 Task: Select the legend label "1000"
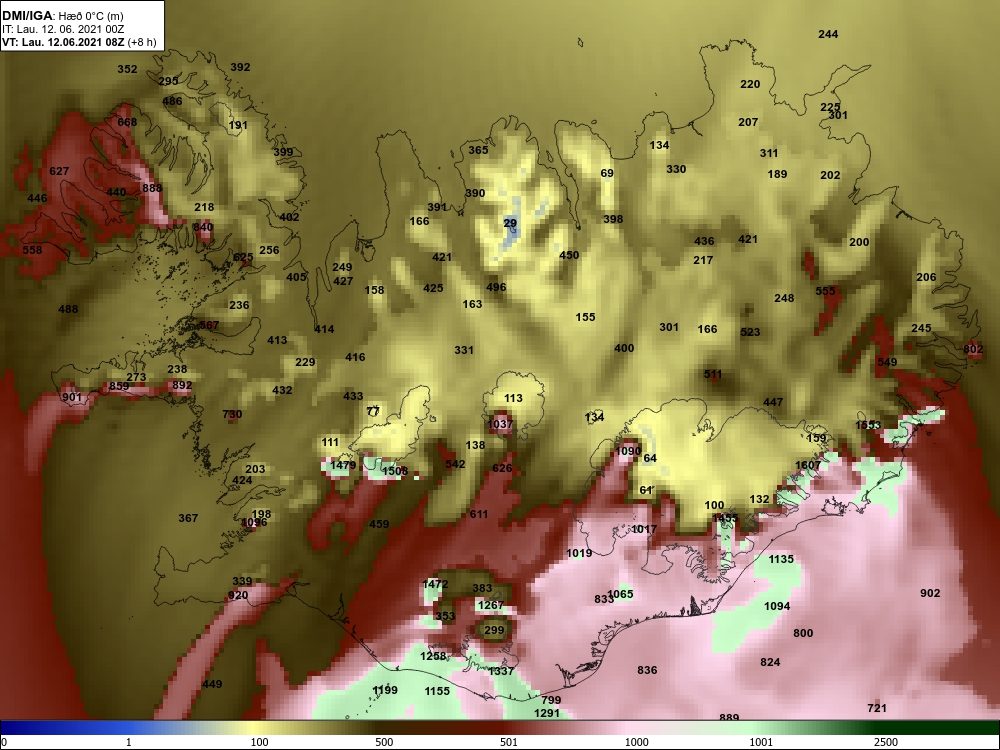point(636,742)
